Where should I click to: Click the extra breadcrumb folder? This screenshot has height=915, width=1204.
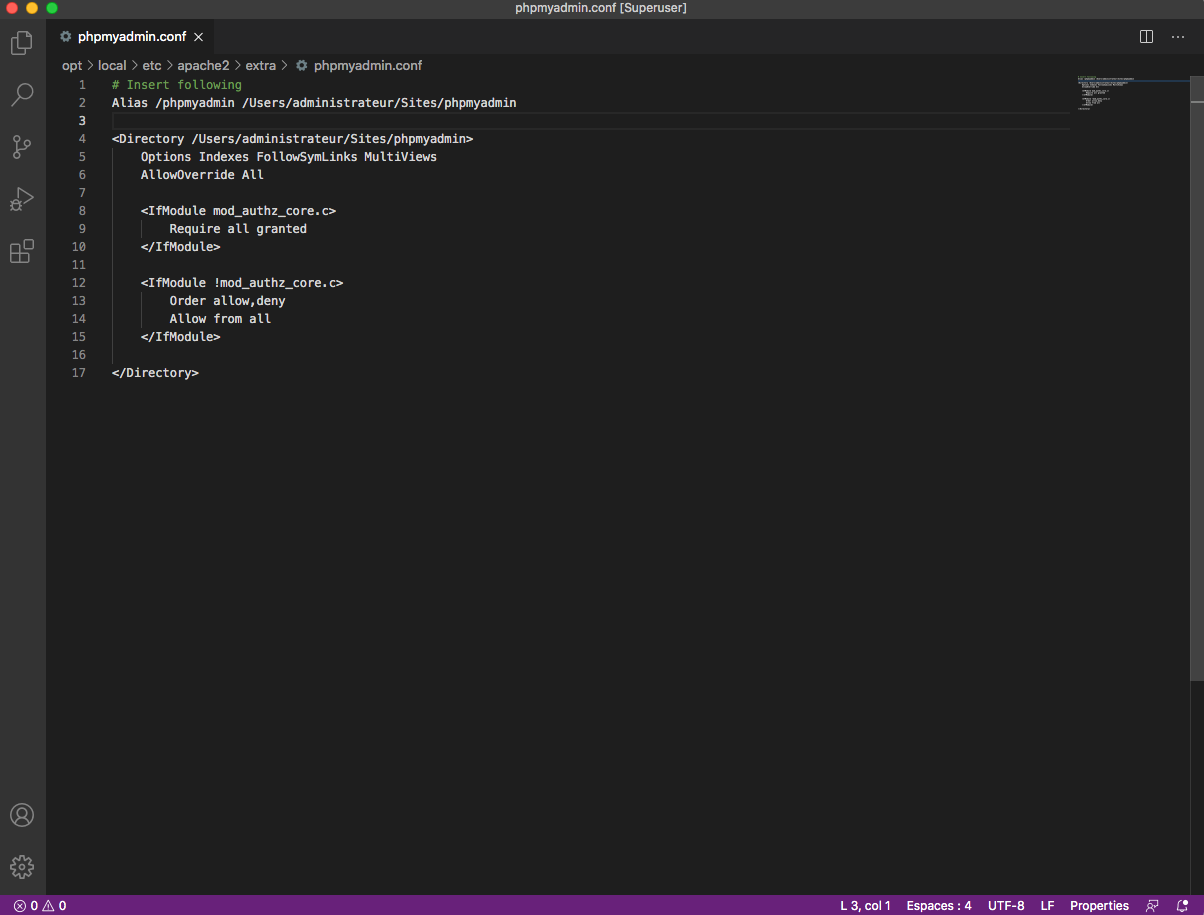tap(260, 65)
